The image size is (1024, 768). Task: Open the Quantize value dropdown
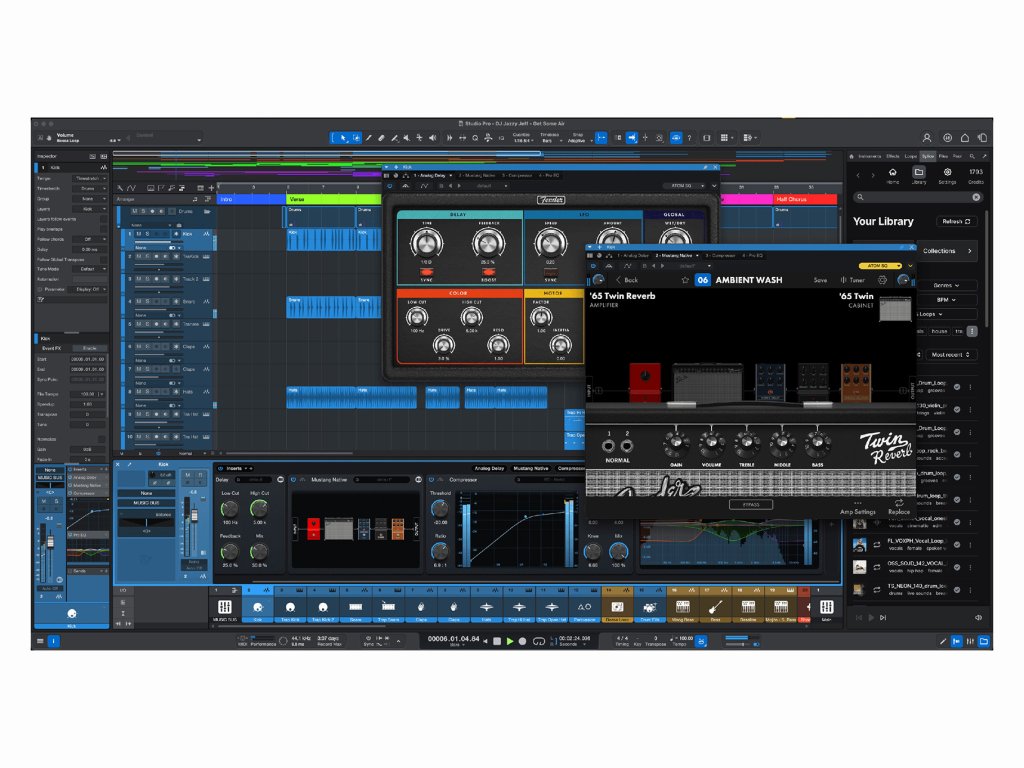(x=523, y=138)
